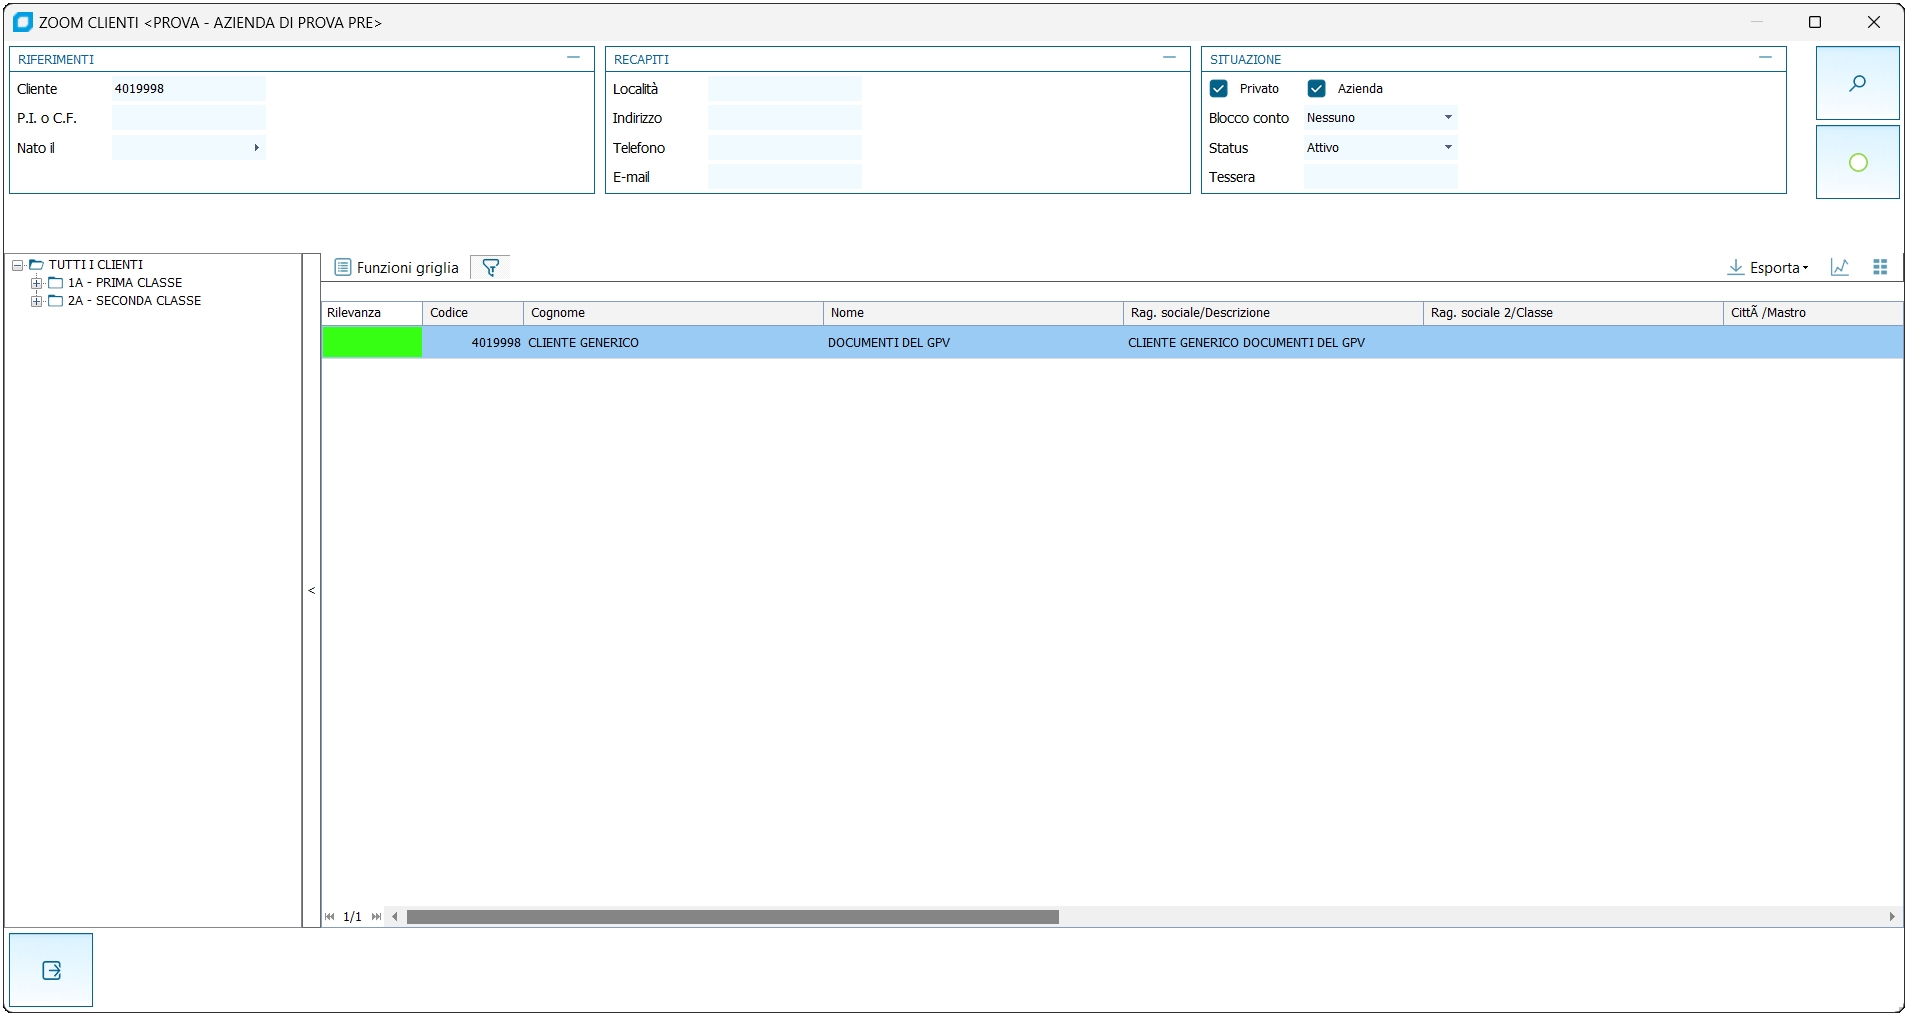Click the magnifier search button
Image resolution: width=1908 pixels, height=1015 pixels.
pos(1857,83)
